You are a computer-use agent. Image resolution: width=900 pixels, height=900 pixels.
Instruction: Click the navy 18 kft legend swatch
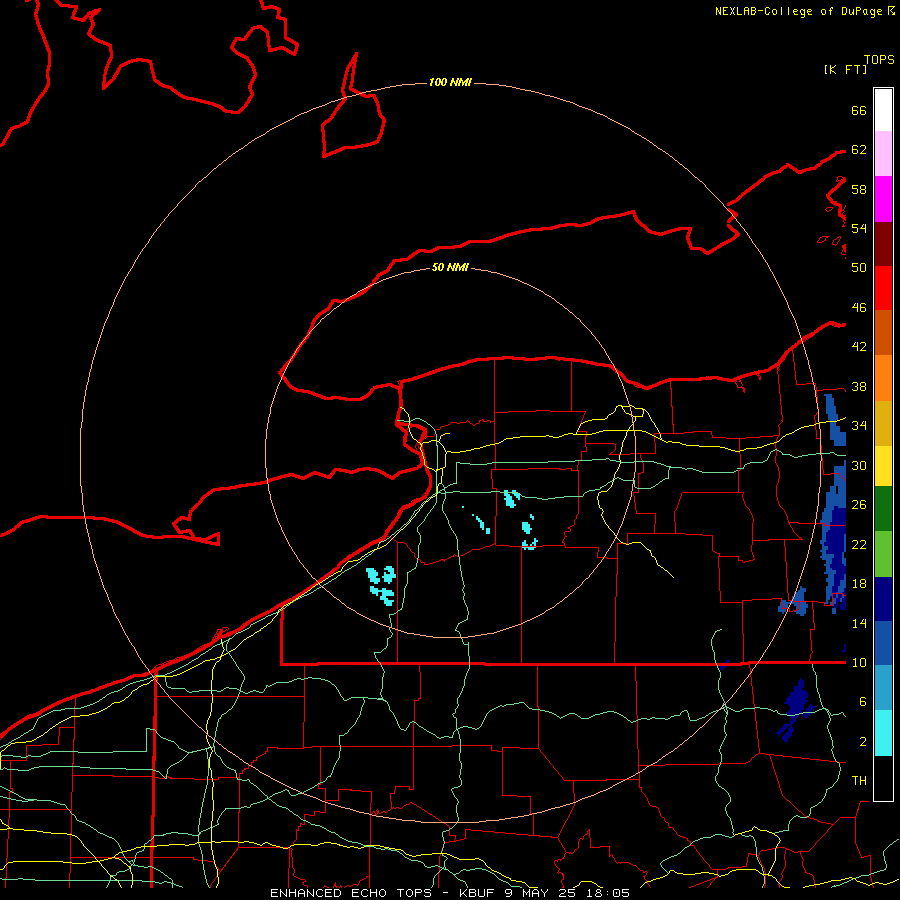coord(883,599)
